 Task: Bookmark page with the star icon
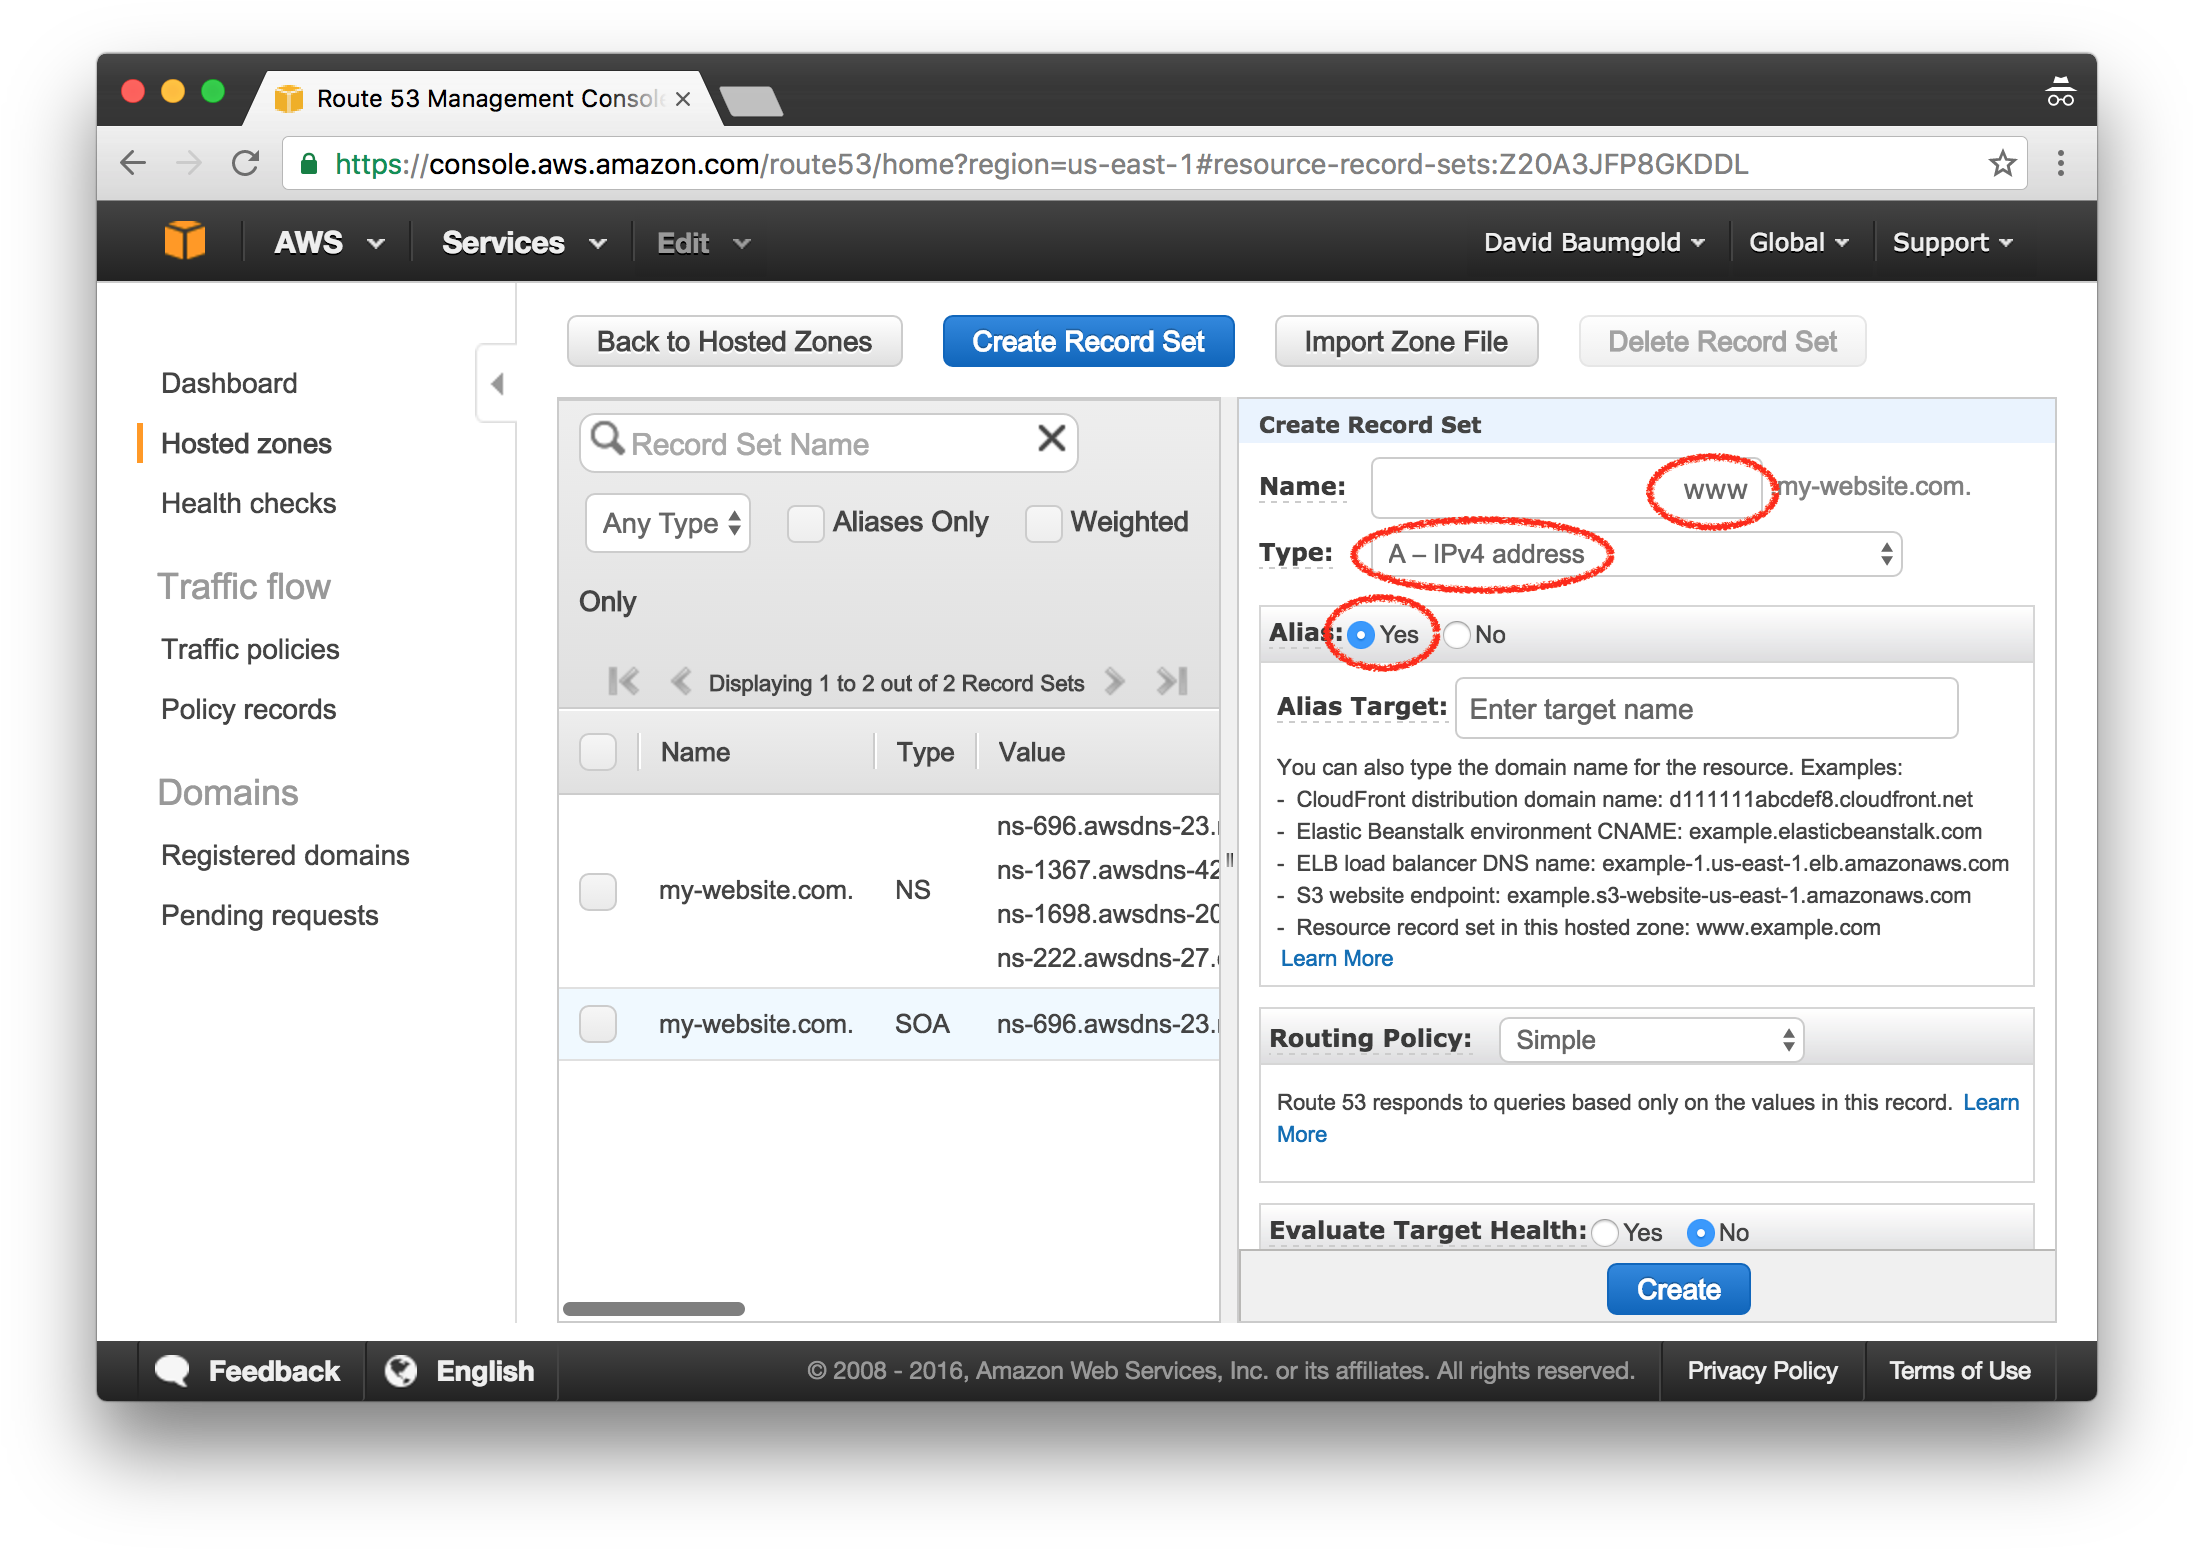click(x=2002, y=163)
